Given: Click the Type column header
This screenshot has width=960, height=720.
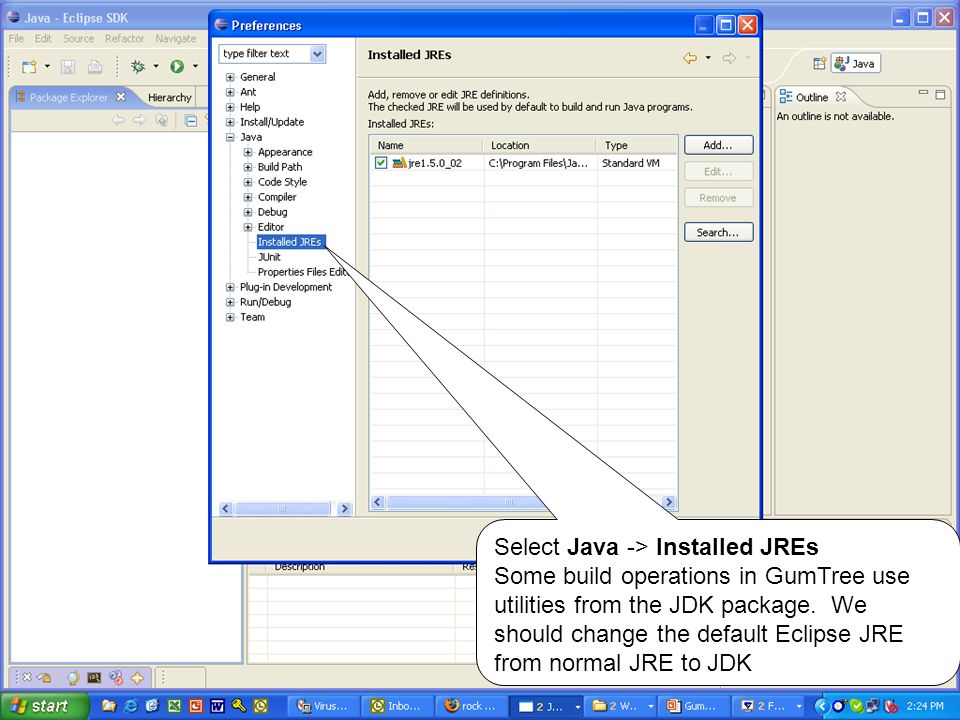Looking at the screenshot, I should point(637,145).
